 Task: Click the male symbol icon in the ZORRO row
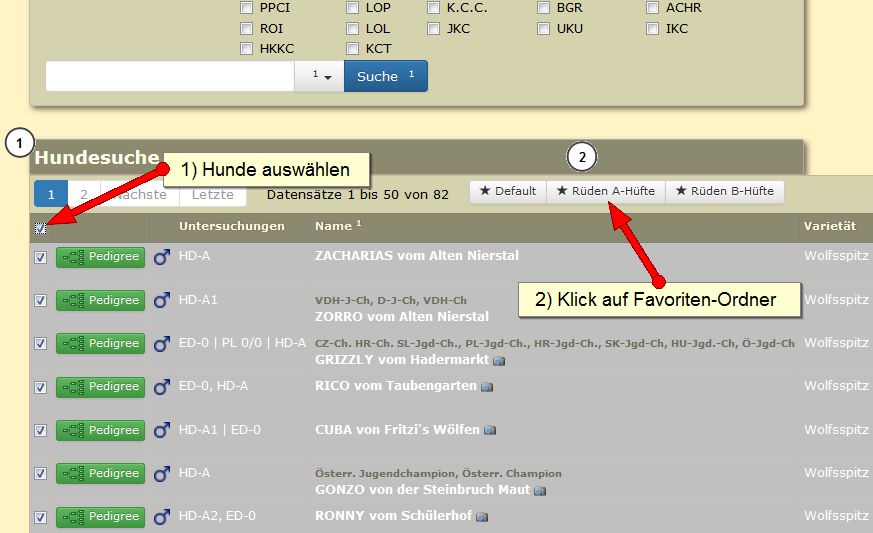[x=161, y=300]
